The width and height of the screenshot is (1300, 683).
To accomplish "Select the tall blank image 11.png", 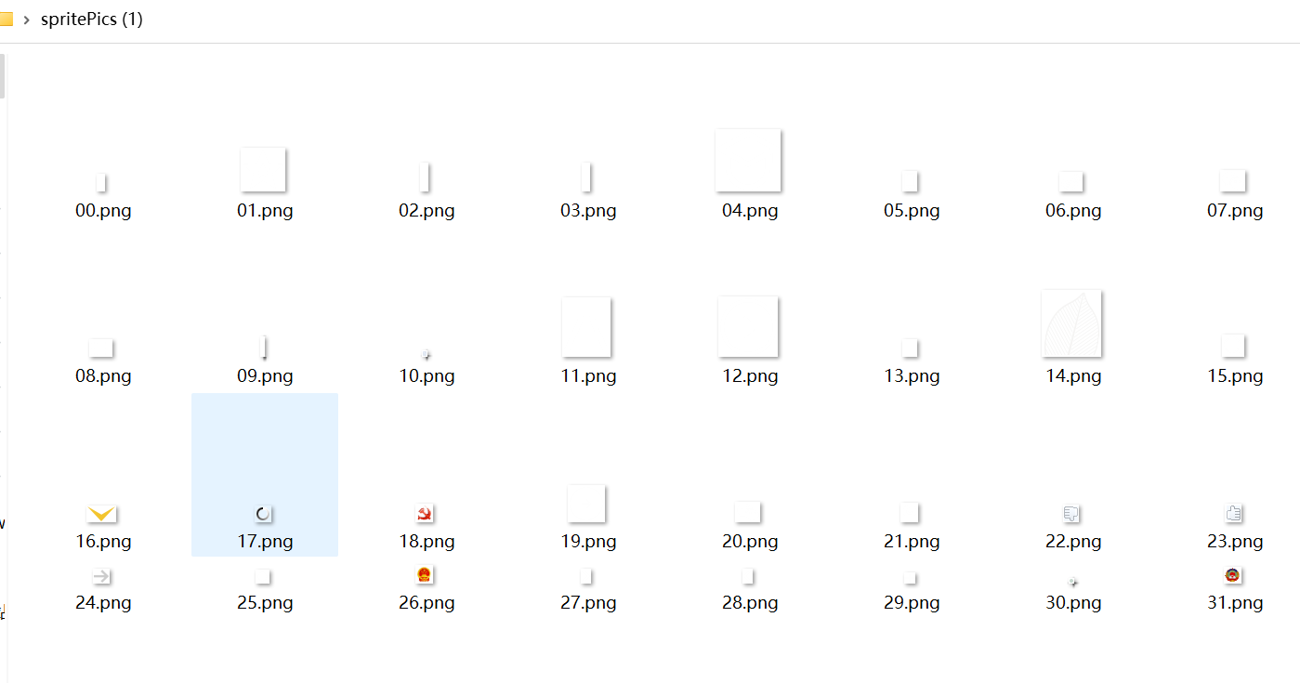I will (586, 326).
